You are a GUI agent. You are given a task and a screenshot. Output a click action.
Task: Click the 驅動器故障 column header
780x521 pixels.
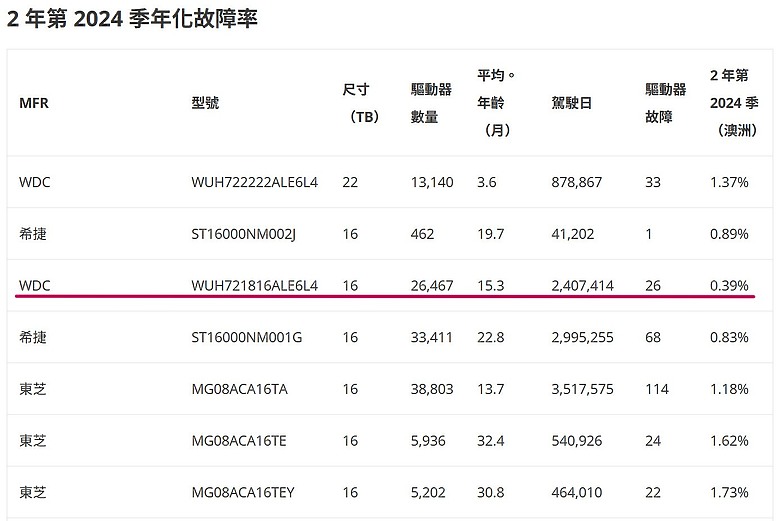pyautogui.click(x=666, y=103)
